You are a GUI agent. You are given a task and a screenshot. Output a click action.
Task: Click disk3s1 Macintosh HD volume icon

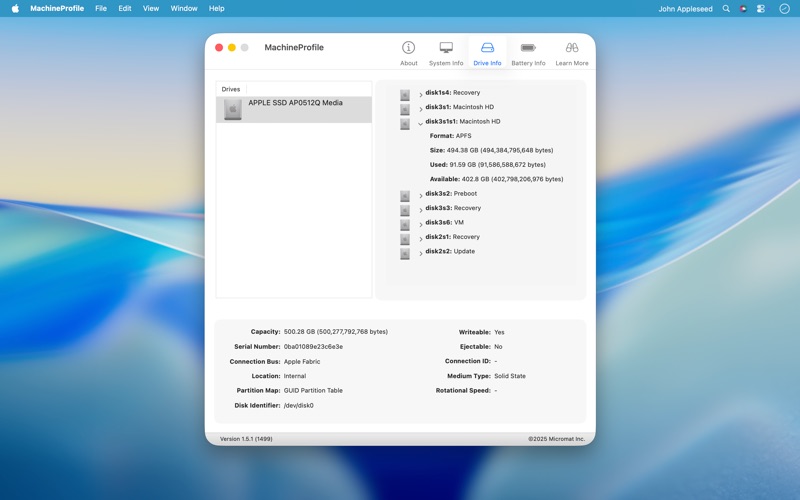pyautogui.click(x=405, y=109)
